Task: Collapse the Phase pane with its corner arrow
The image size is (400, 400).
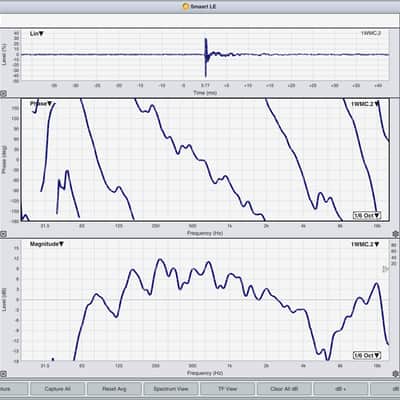Action: [x=3, y=234]
